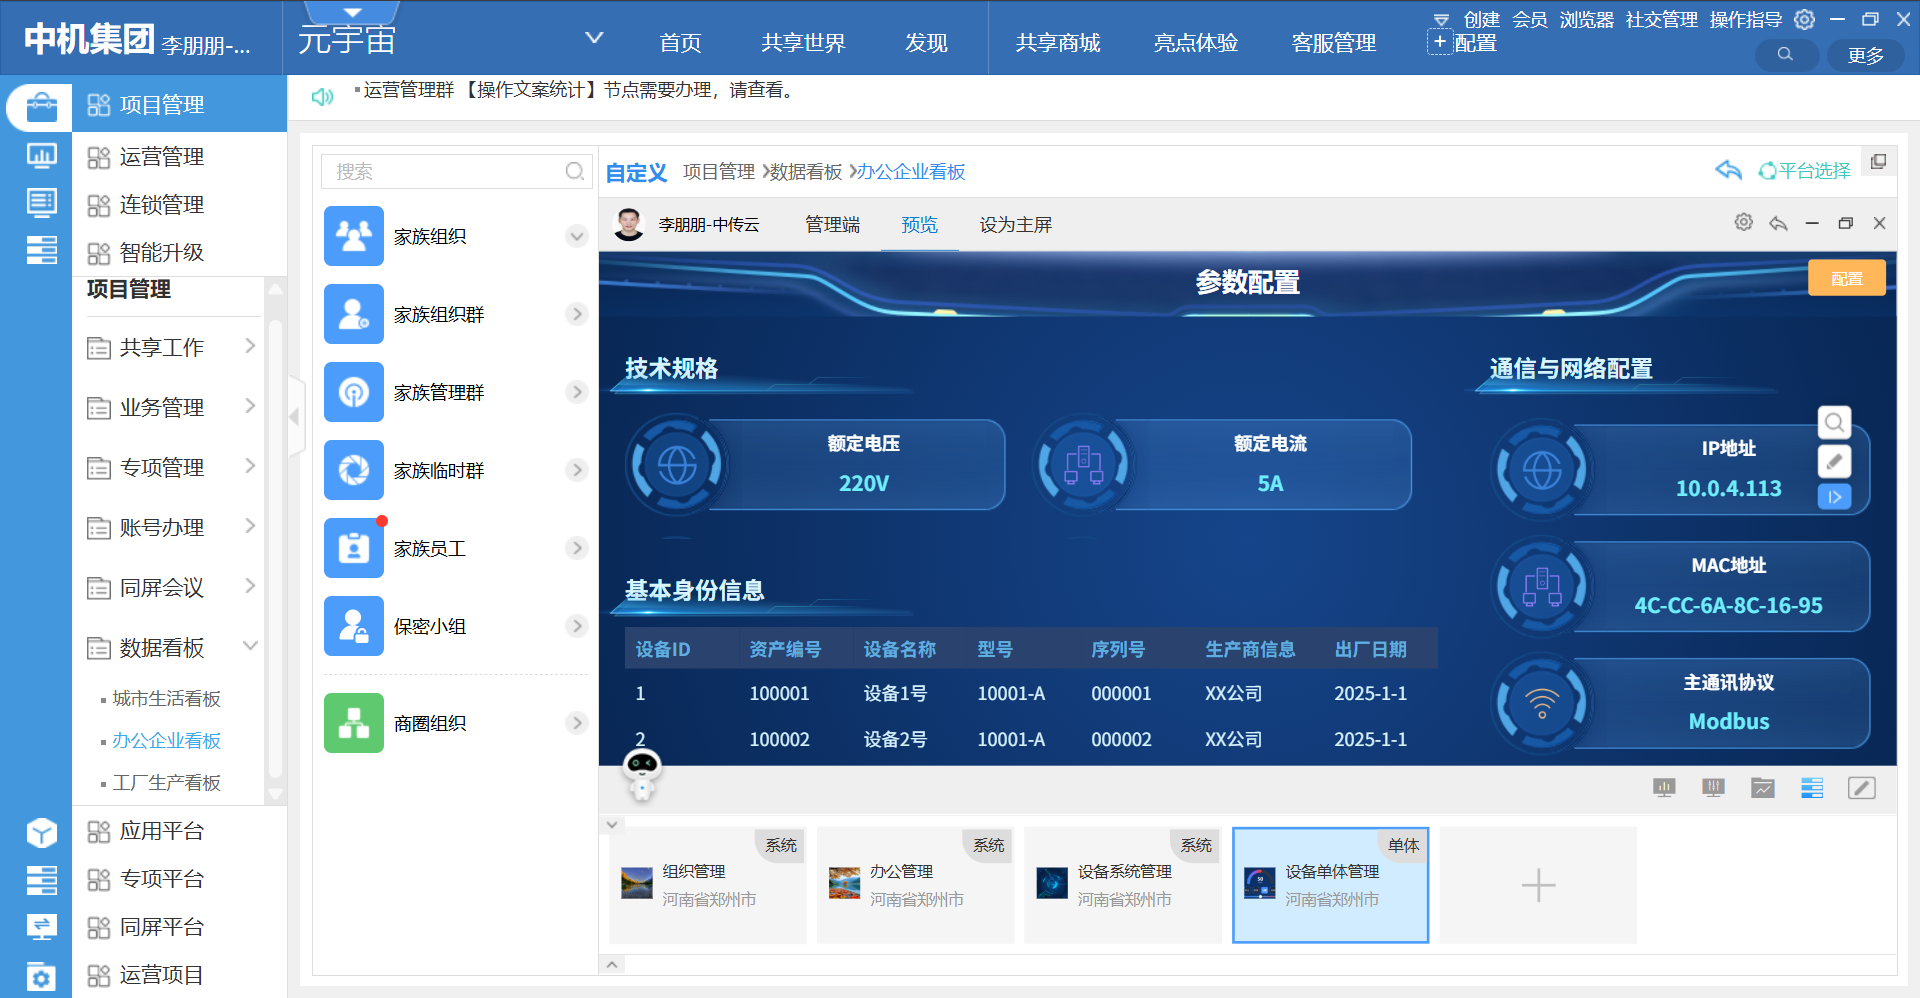Click the orange 配置 button
The image size is (1920, 998).
(x=1846, y=278)
